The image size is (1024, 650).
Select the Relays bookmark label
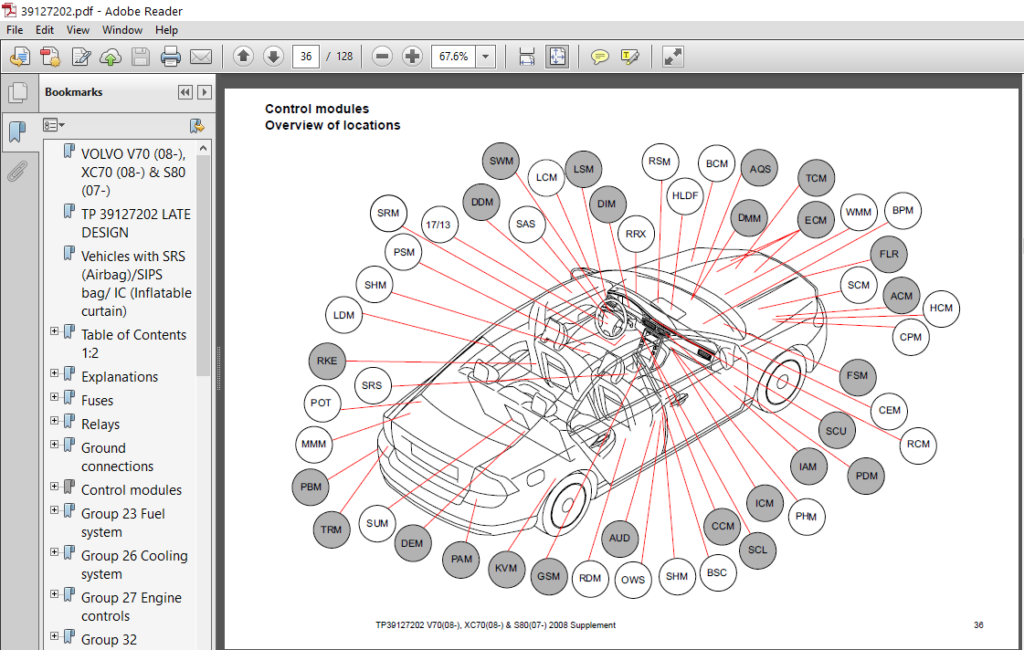point(101,424)
